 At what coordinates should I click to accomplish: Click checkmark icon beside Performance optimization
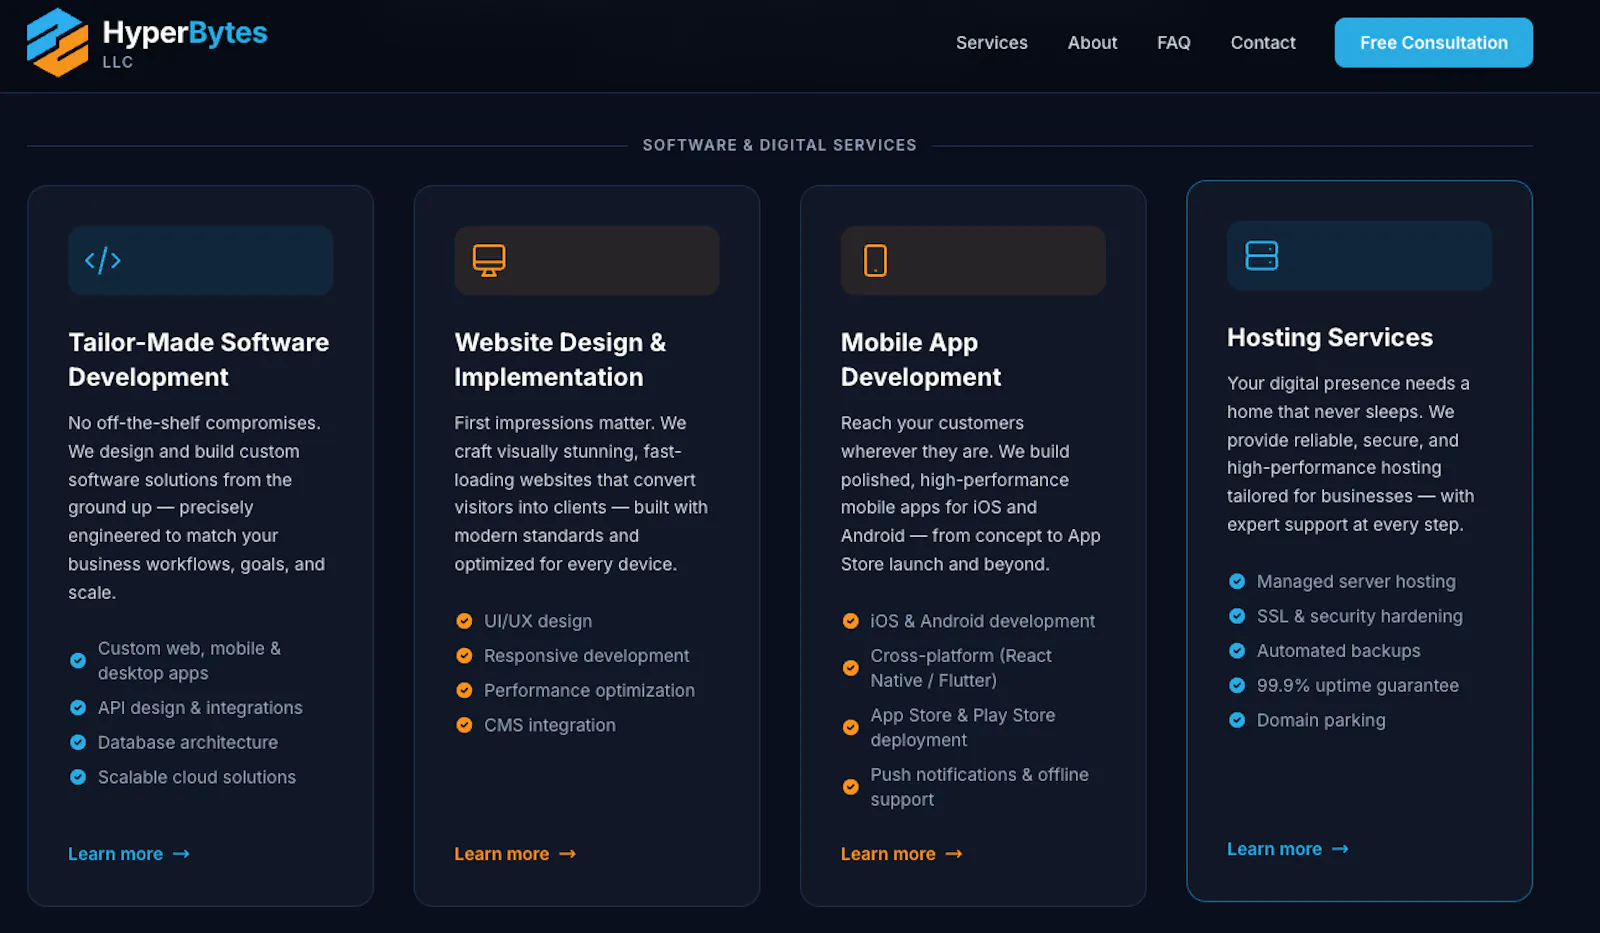(x=464, y=691)
